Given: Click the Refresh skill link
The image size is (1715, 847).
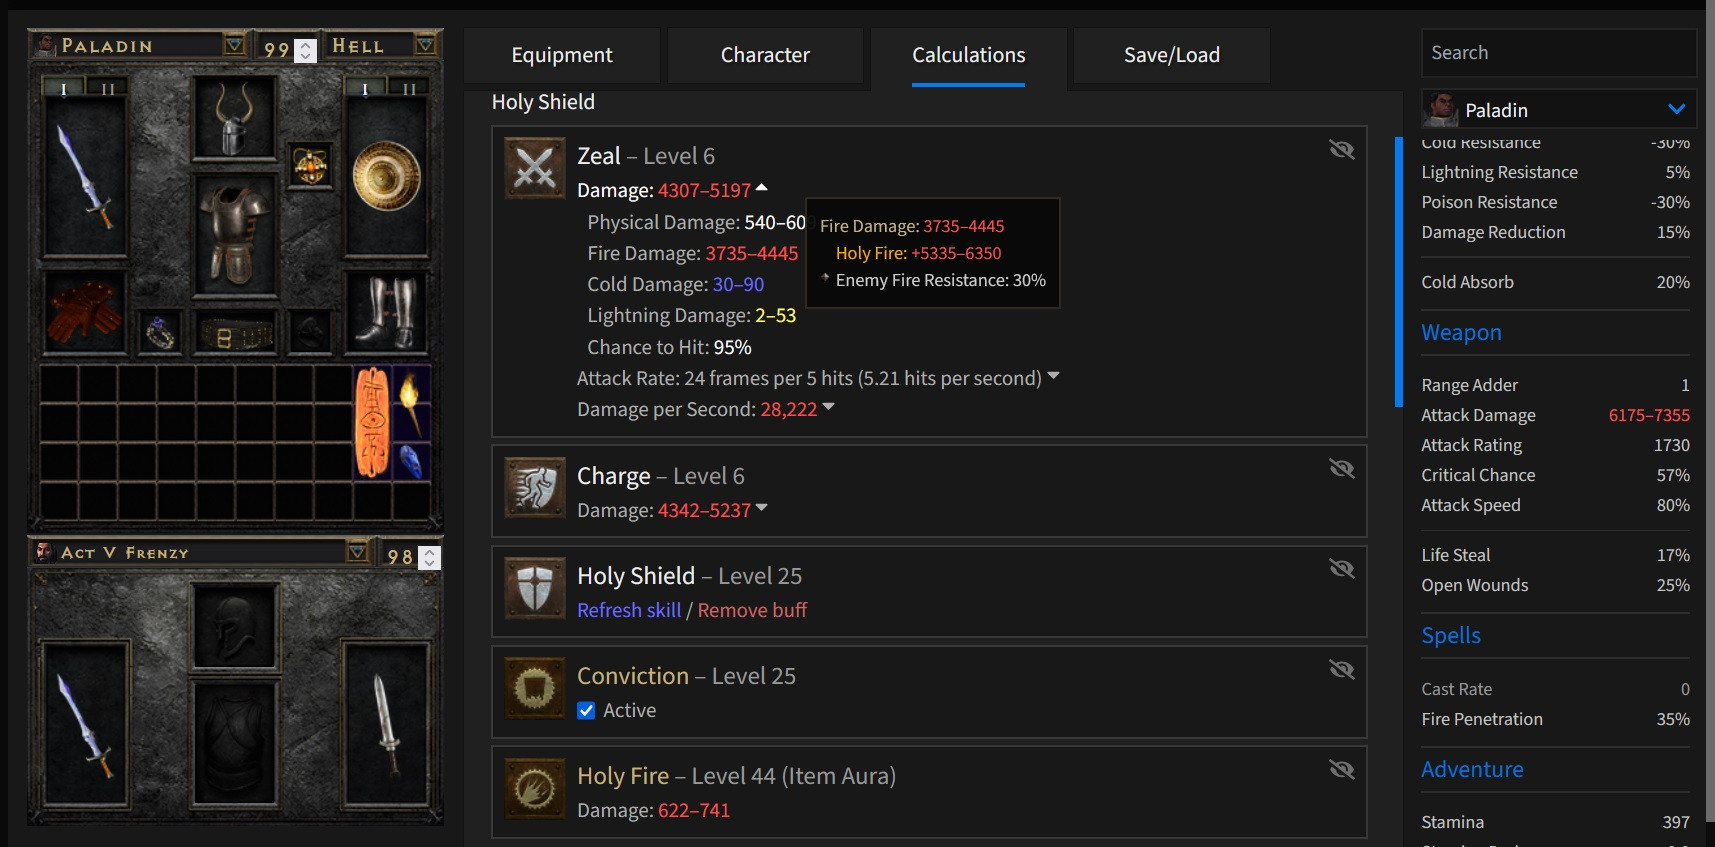Looking at the screenshot, I should point(629,610).
